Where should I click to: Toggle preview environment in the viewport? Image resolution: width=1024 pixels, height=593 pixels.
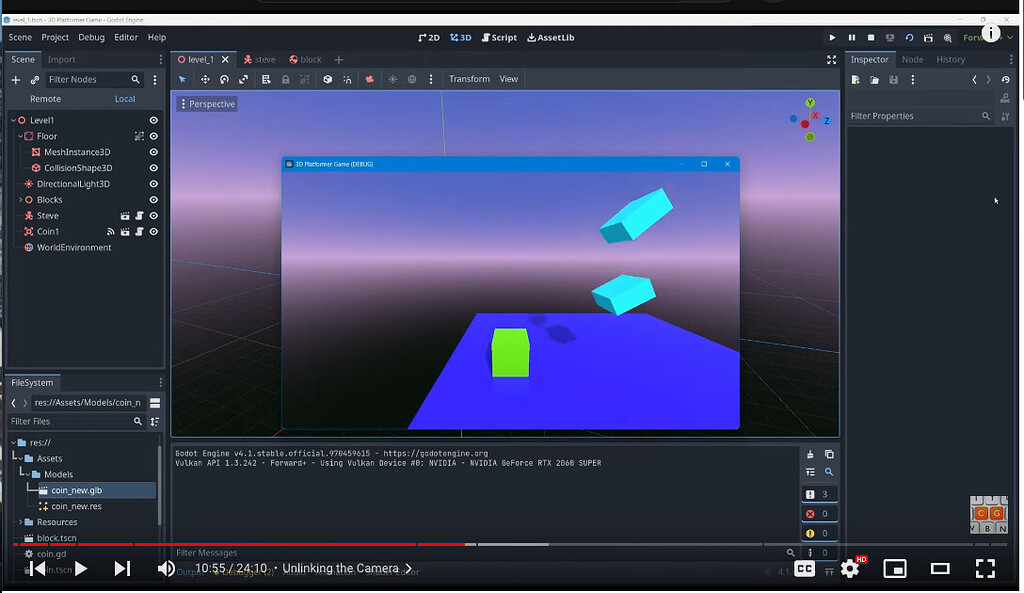[410, 79]
